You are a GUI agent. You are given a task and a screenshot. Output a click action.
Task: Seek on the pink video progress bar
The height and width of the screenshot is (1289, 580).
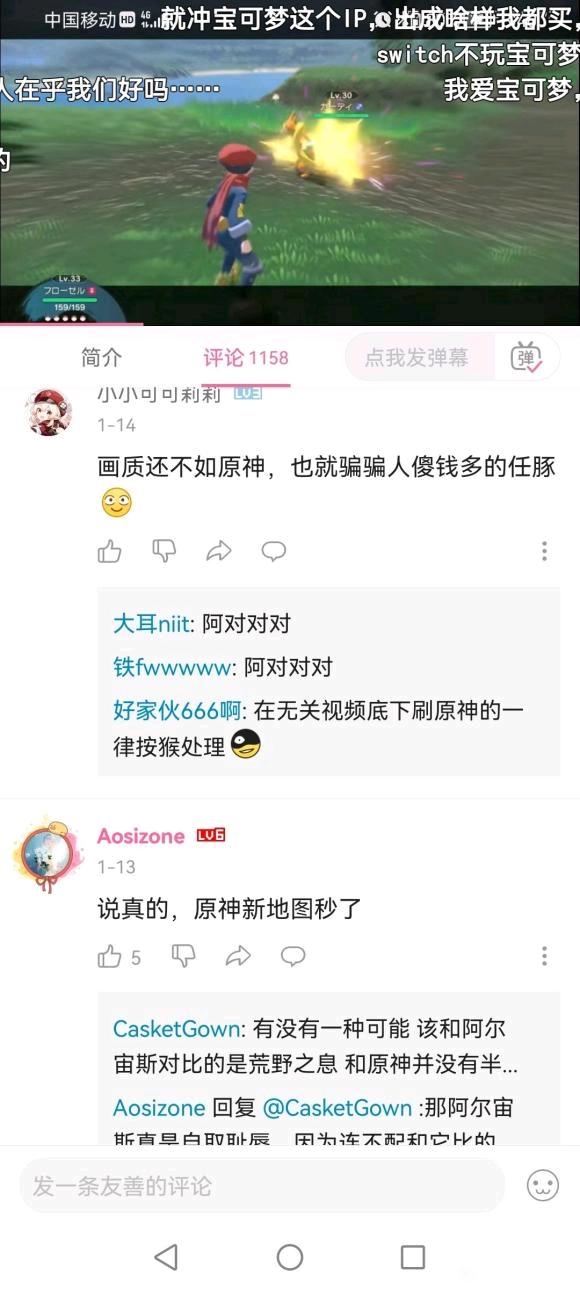pos(290,324)
